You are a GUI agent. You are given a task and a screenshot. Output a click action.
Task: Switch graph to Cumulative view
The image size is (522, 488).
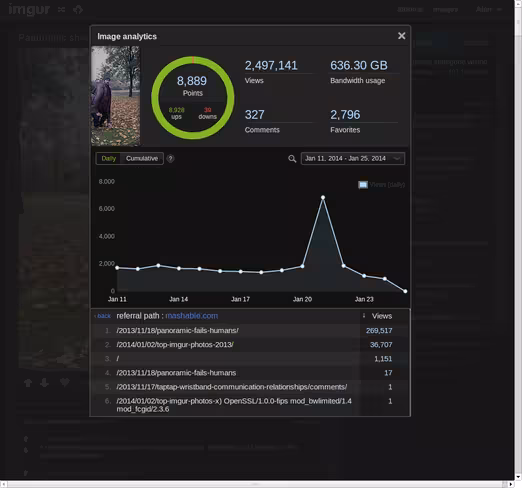142,158
